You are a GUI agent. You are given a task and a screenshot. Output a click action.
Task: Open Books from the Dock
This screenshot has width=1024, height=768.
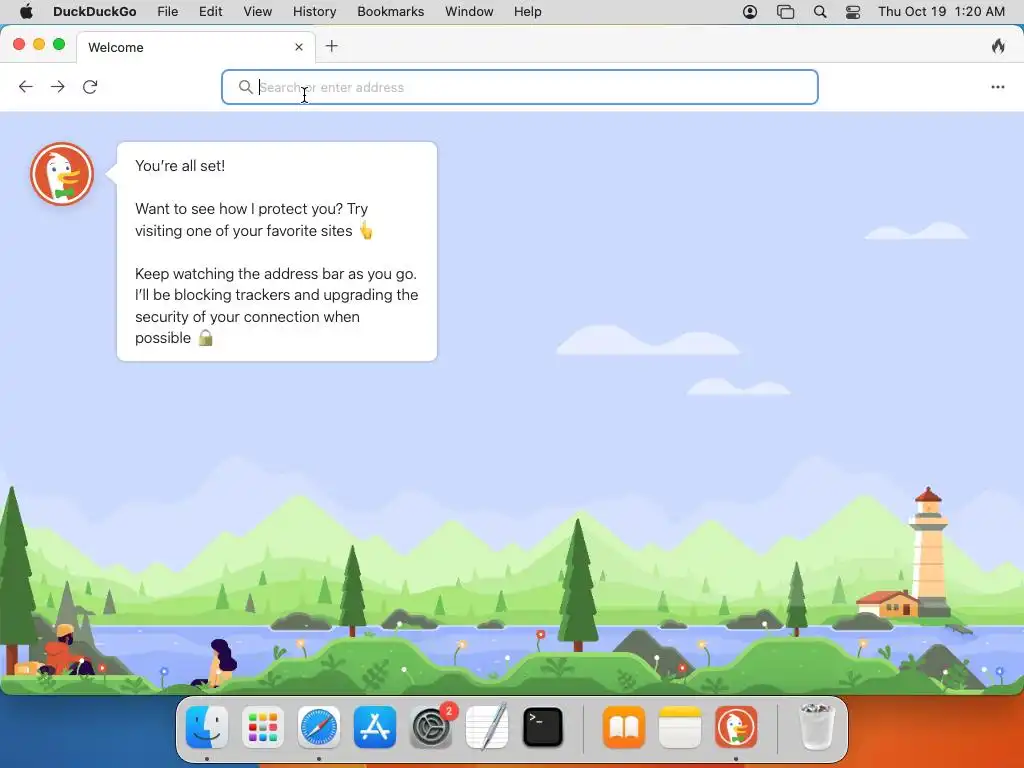[x=624, y=727]
